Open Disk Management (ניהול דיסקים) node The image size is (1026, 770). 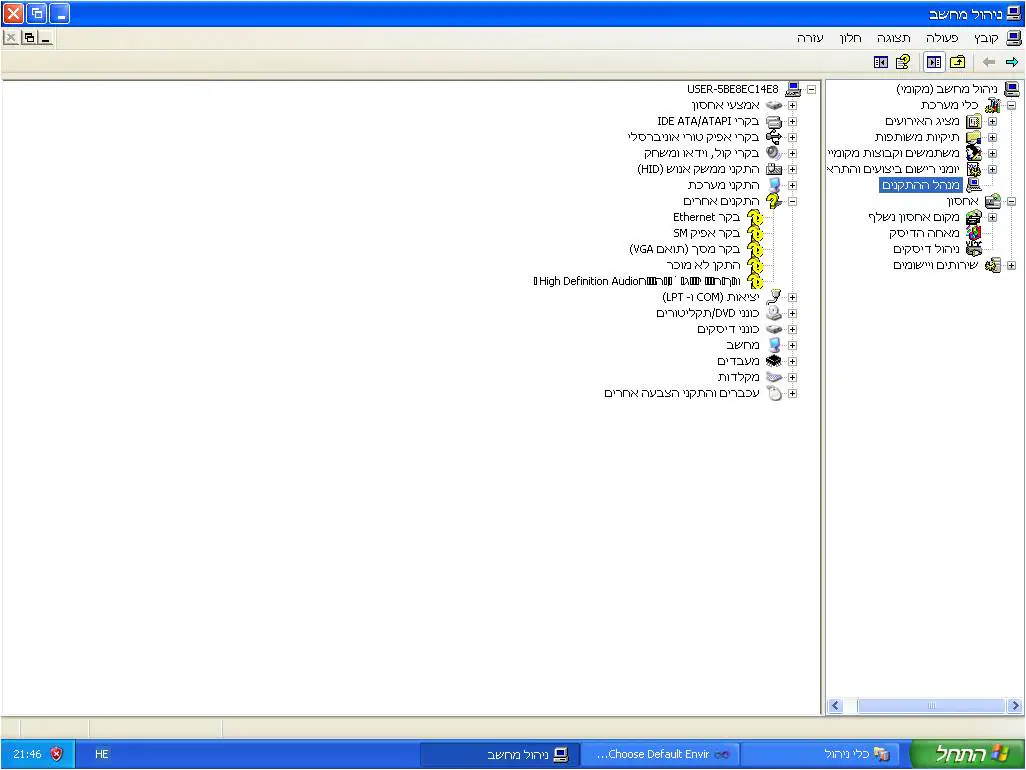click(x=926, y=249)
